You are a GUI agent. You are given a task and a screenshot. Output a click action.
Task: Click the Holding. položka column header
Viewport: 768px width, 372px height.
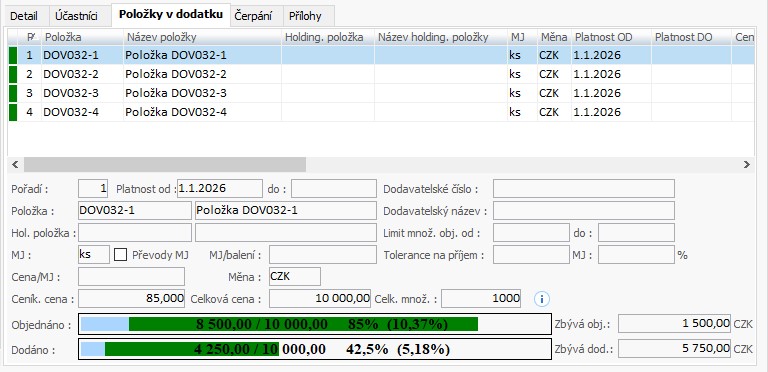tap(328, 37)
